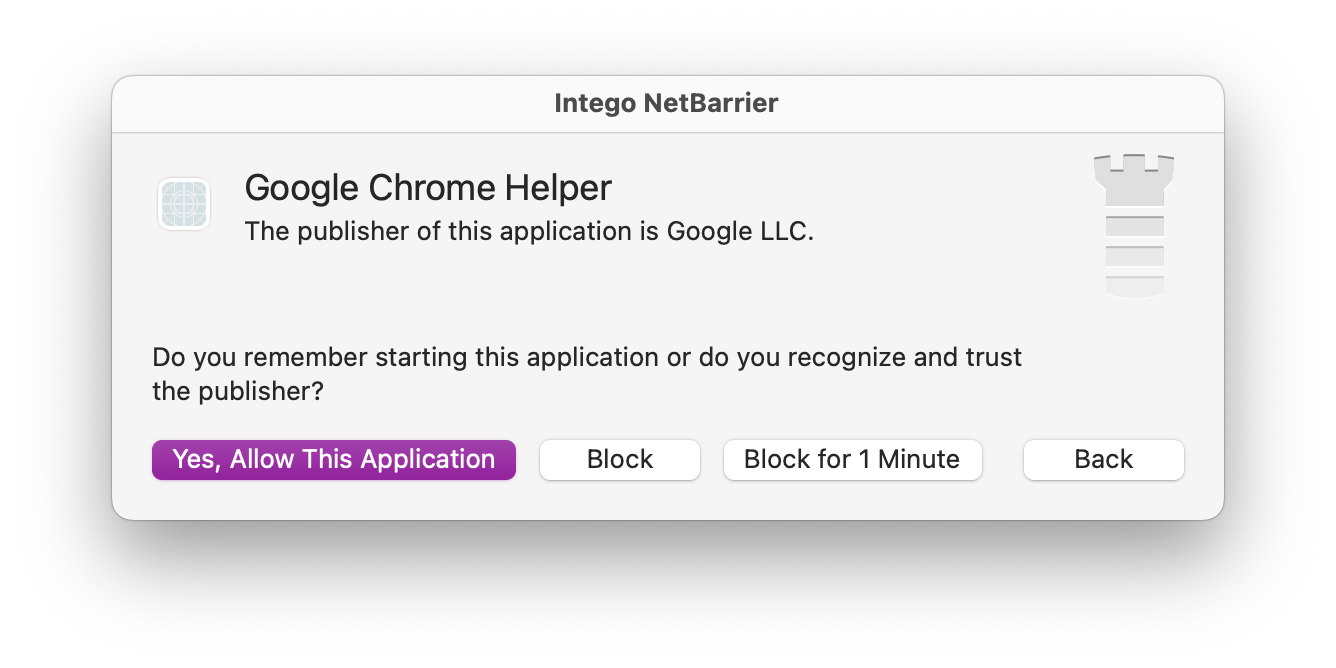Click the Google Chrome Helper app icon
This screenshot has width=1336, height=668.
click(184, 204)
